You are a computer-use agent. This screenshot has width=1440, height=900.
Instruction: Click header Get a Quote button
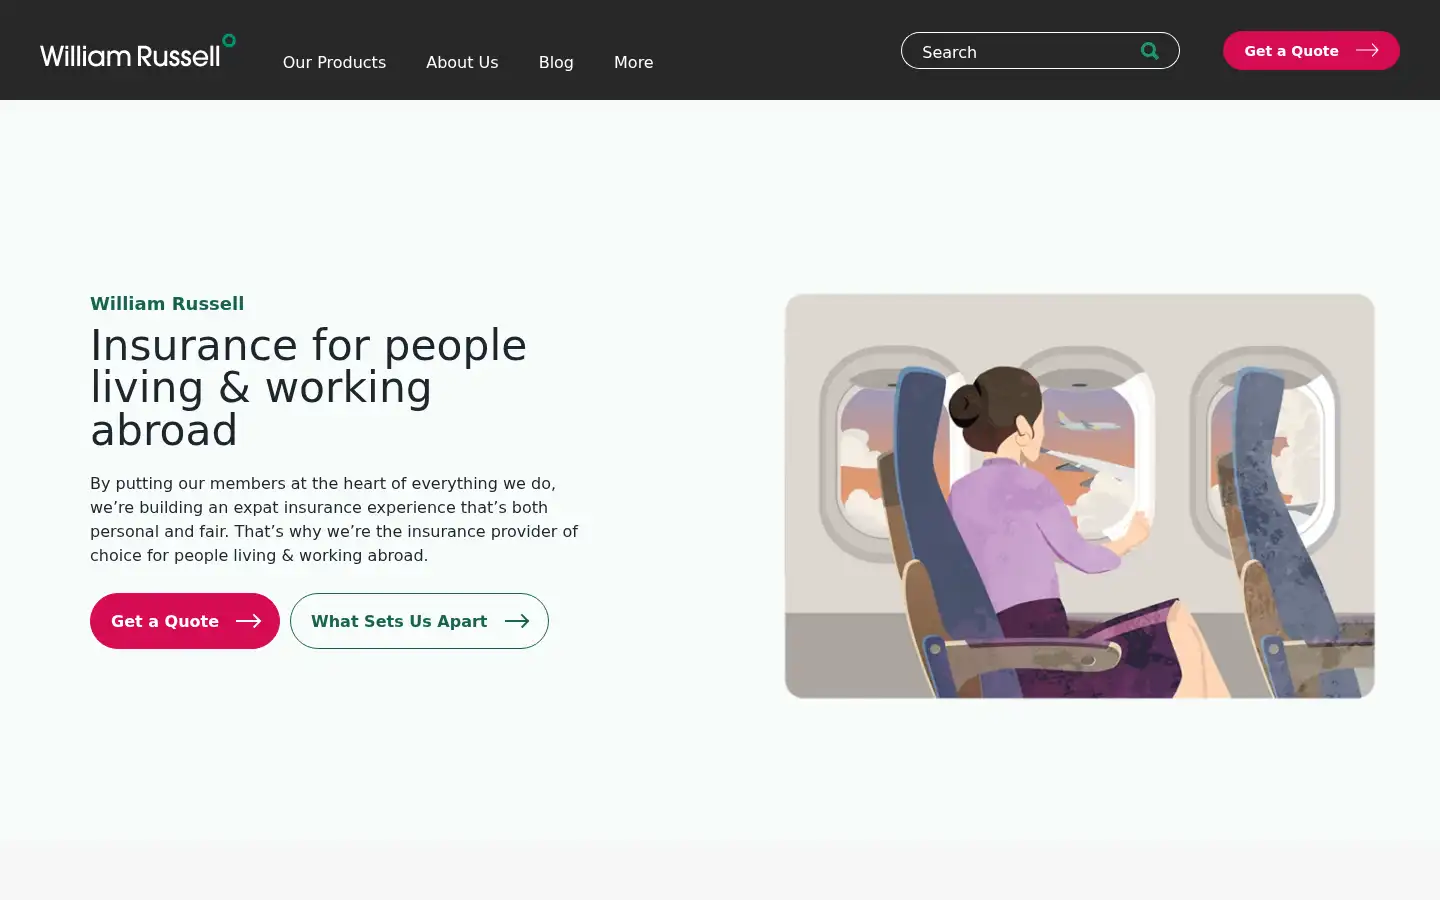[x=1311, y=51]
